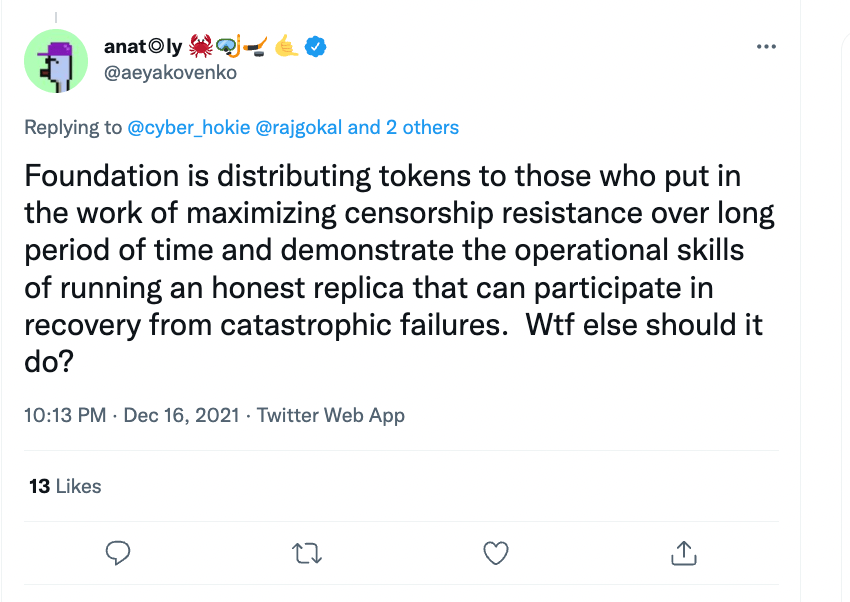Open the pixel-art profile avatar
Screen dimensions: 850x602
pos(57,61)
